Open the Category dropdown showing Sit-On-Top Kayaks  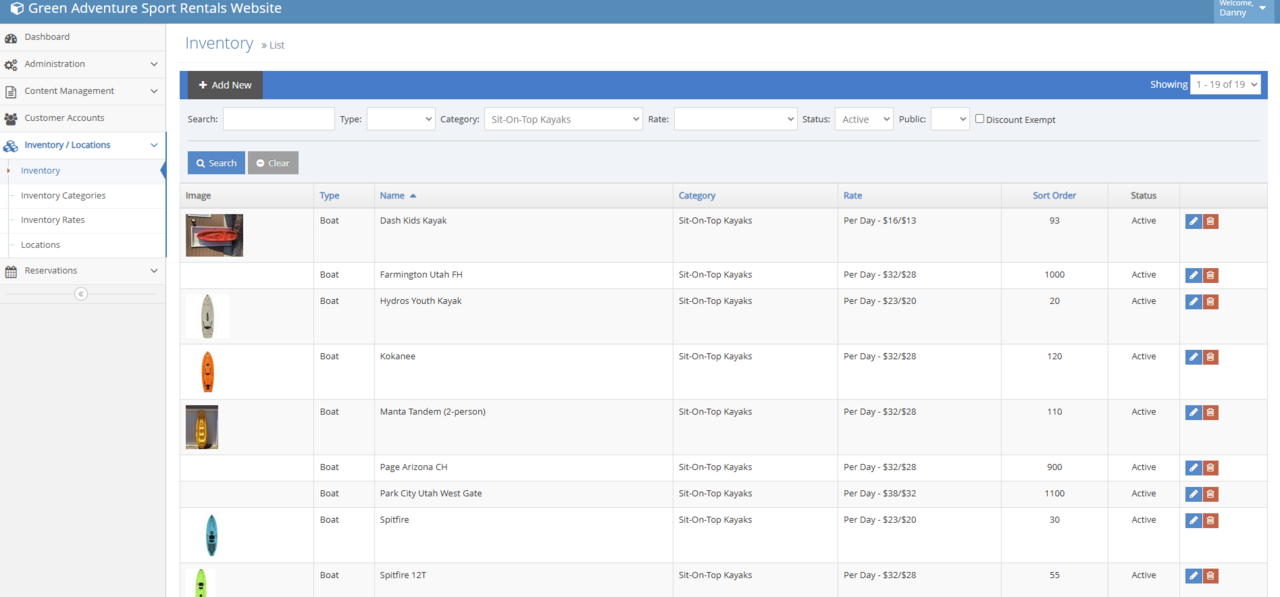point(563,119)
